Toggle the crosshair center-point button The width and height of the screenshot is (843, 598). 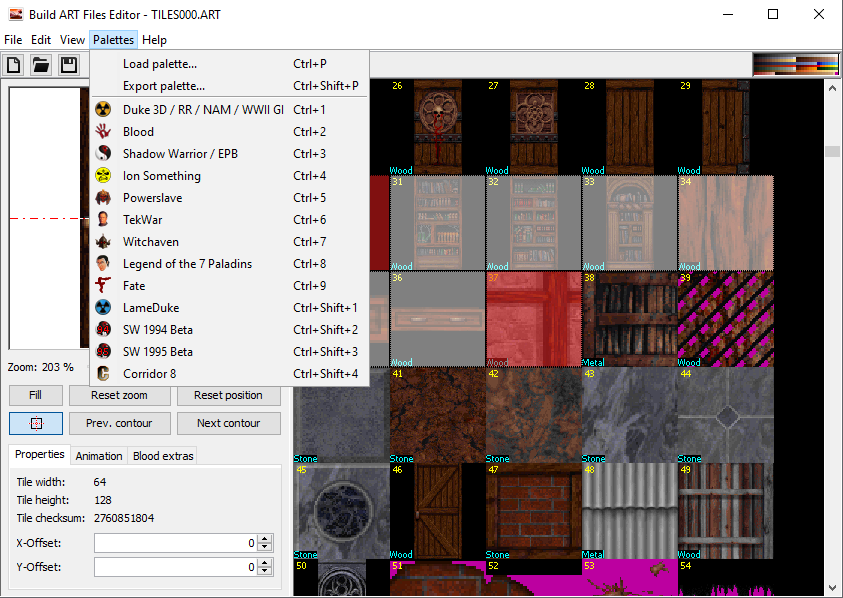[36, 423]
